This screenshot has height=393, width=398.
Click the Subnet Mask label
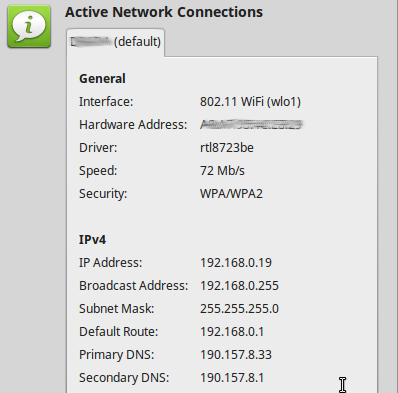pos(116,309)
